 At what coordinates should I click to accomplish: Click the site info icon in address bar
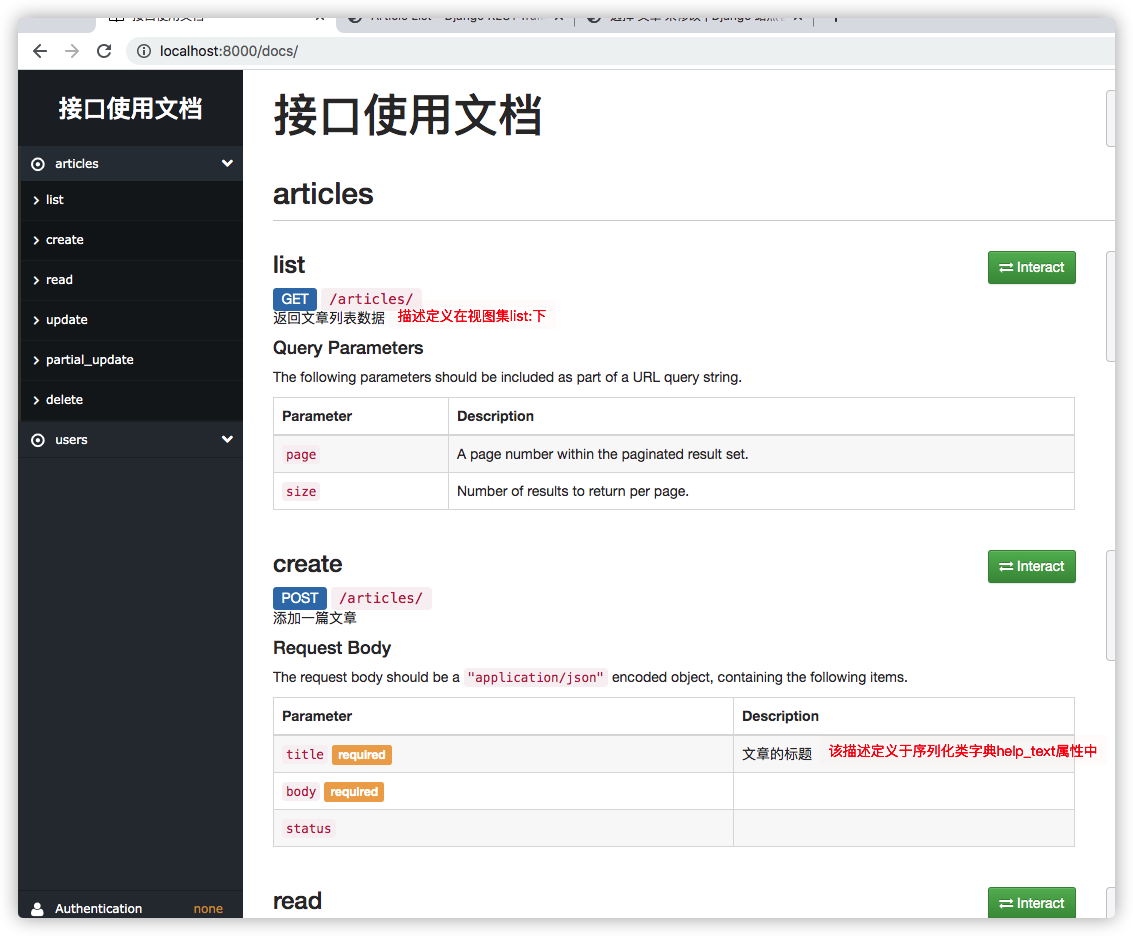point(144,51)
